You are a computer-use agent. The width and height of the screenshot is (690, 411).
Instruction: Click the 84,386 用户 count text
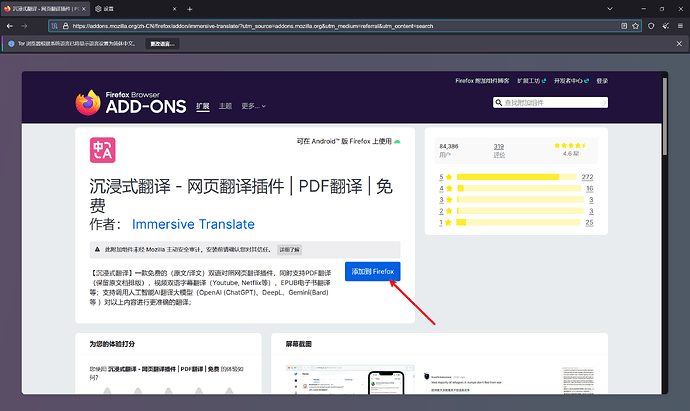coord(448,150)
